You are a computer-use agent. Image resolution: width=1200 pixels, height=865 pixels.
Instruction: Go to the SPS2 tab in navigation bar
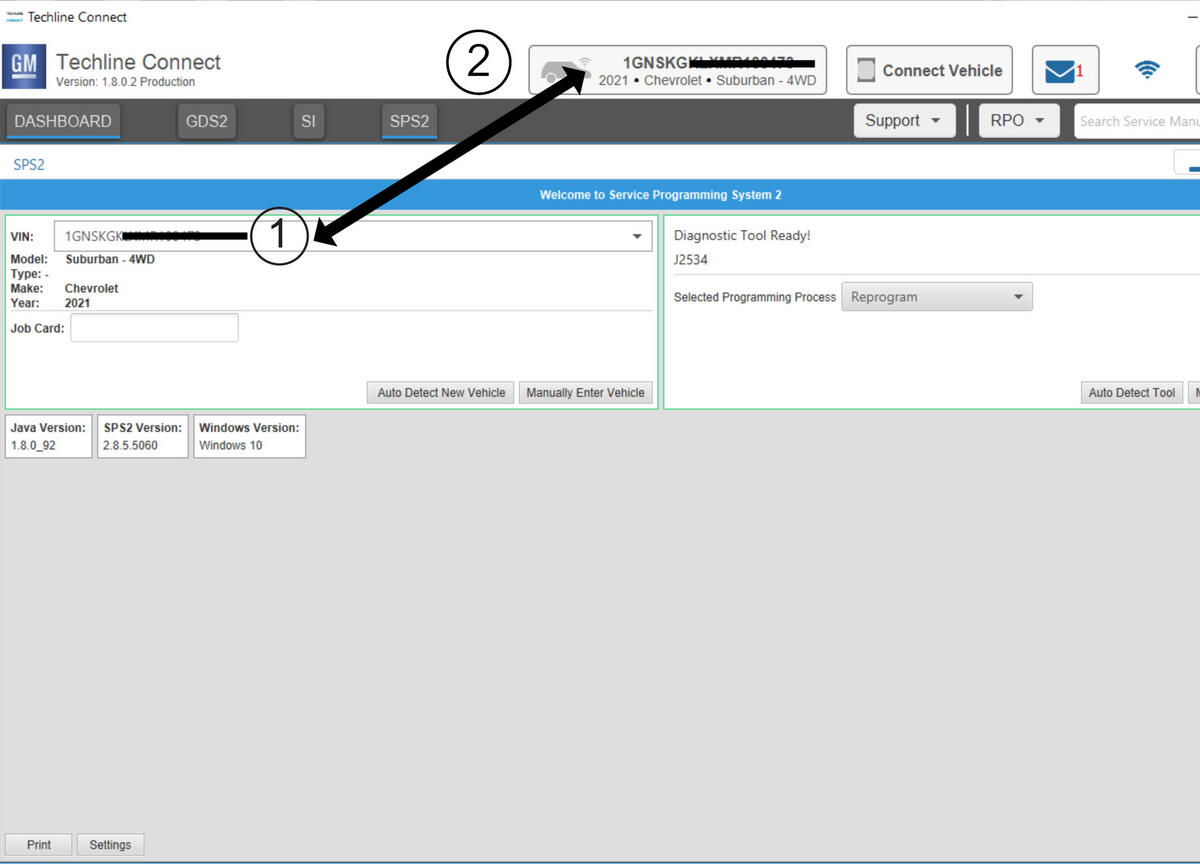tap(409, 121)
